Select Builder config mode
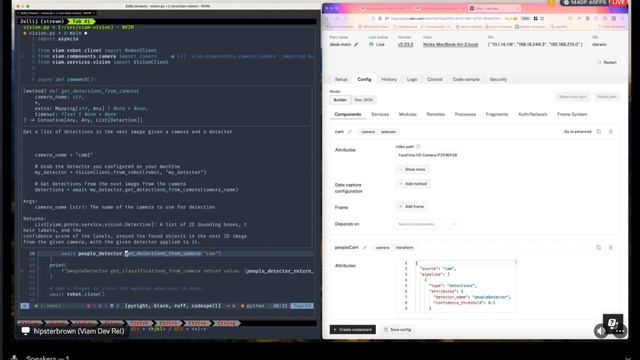 pyautogui.click(x=340, y=100)
